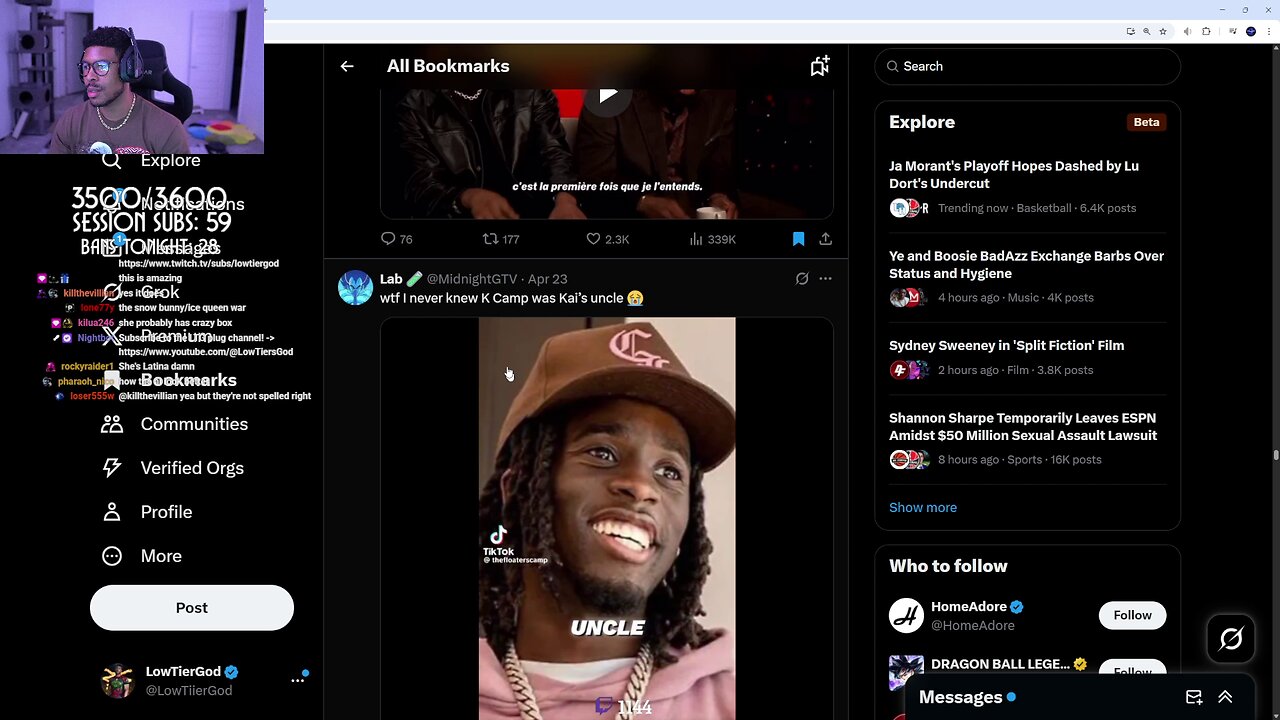
Task: Go back using the All Bookmarks arrow
Action: click(347, 66)
